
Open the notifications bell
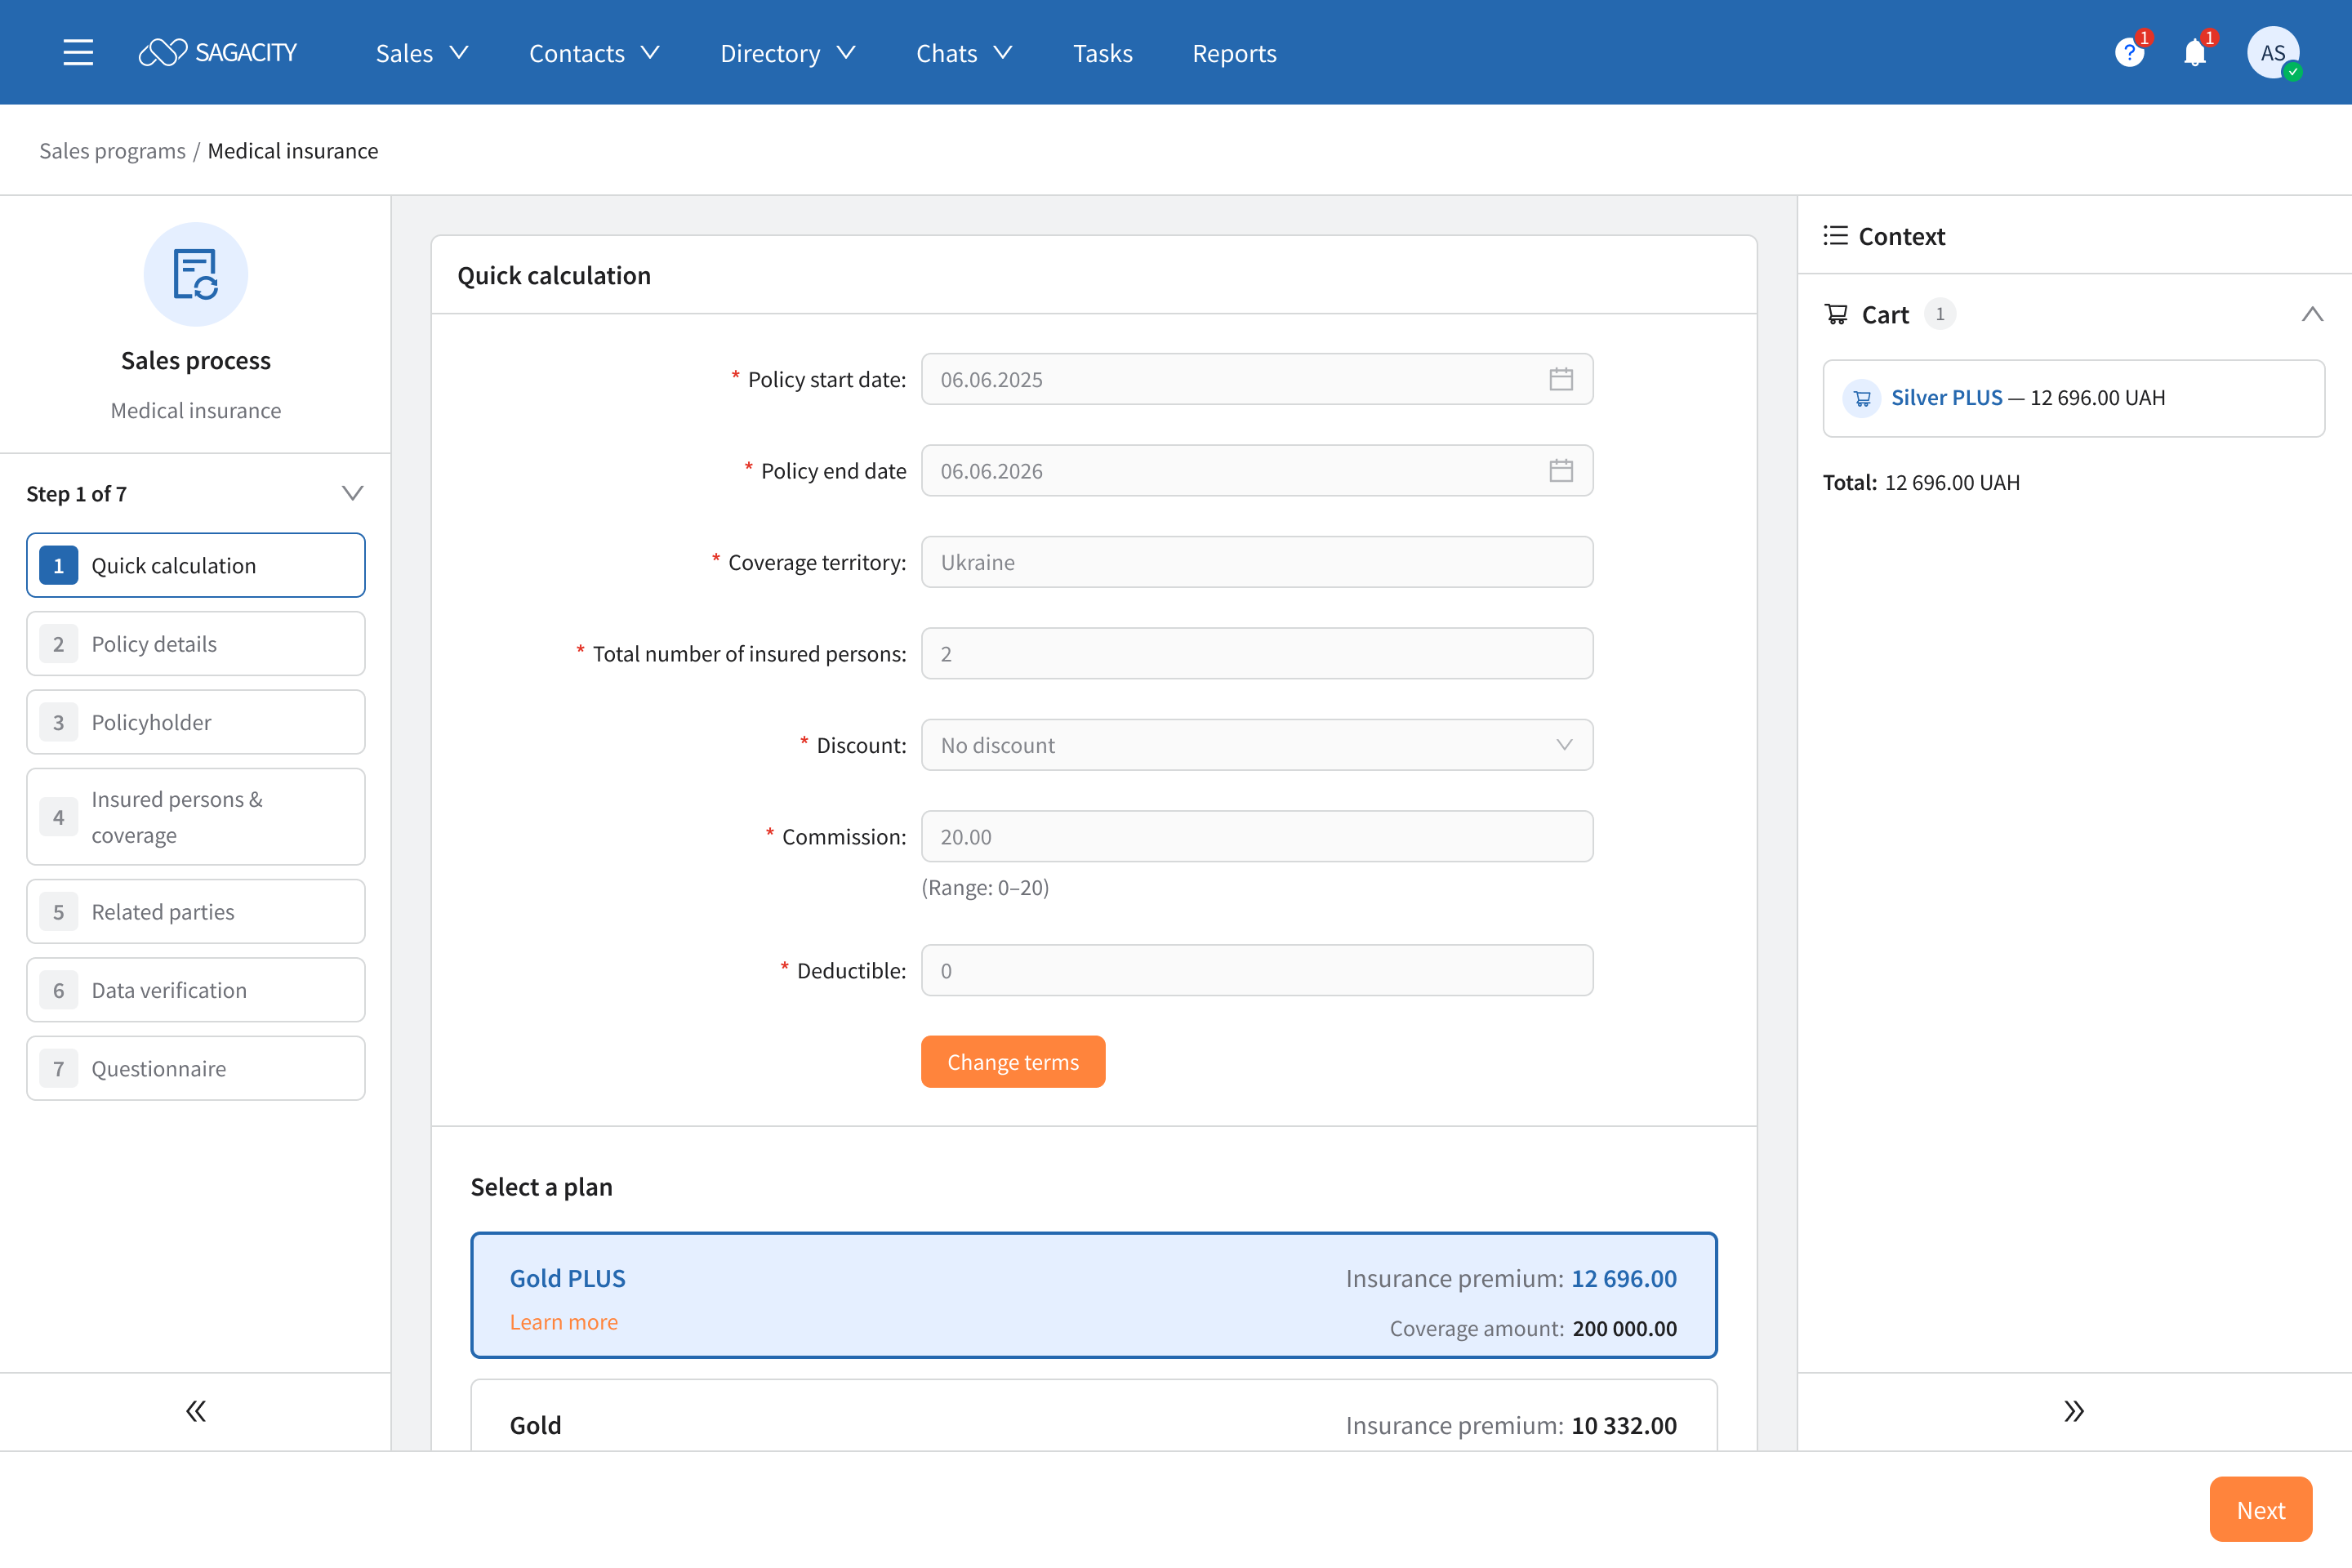[x=2196, y=52]
